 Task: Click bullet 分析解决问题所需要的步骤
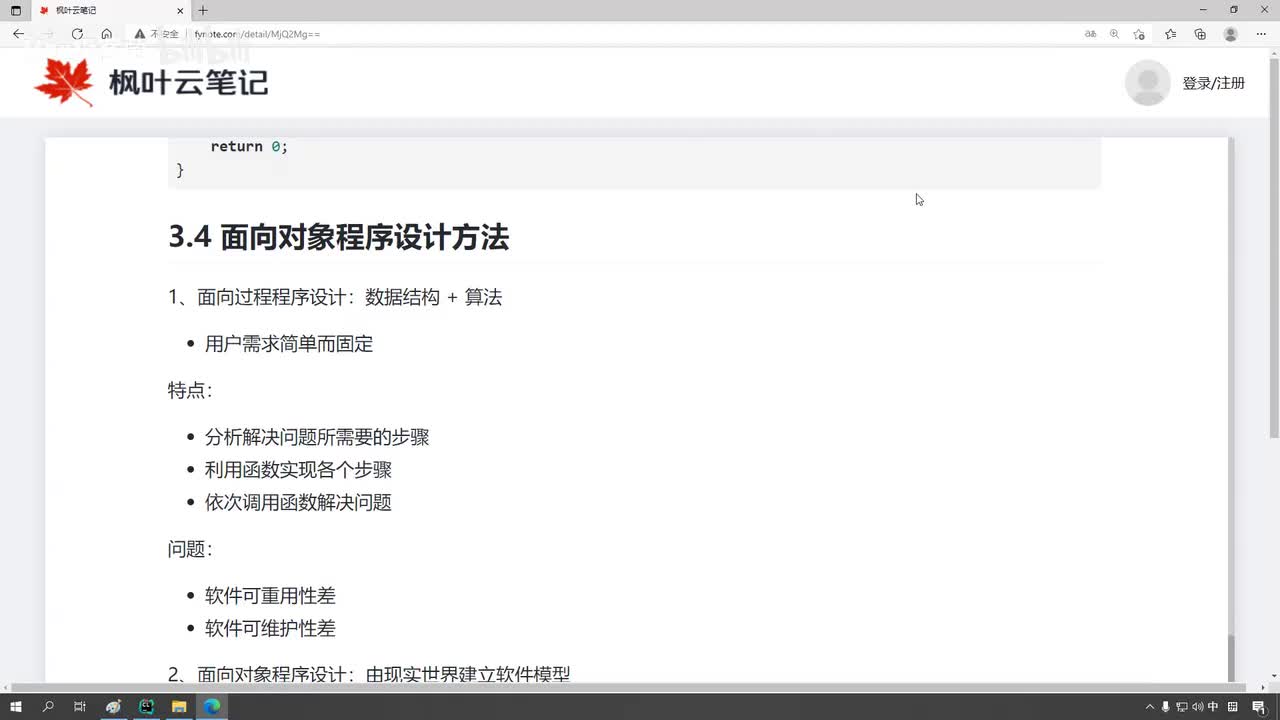click(x=317, y=437)
